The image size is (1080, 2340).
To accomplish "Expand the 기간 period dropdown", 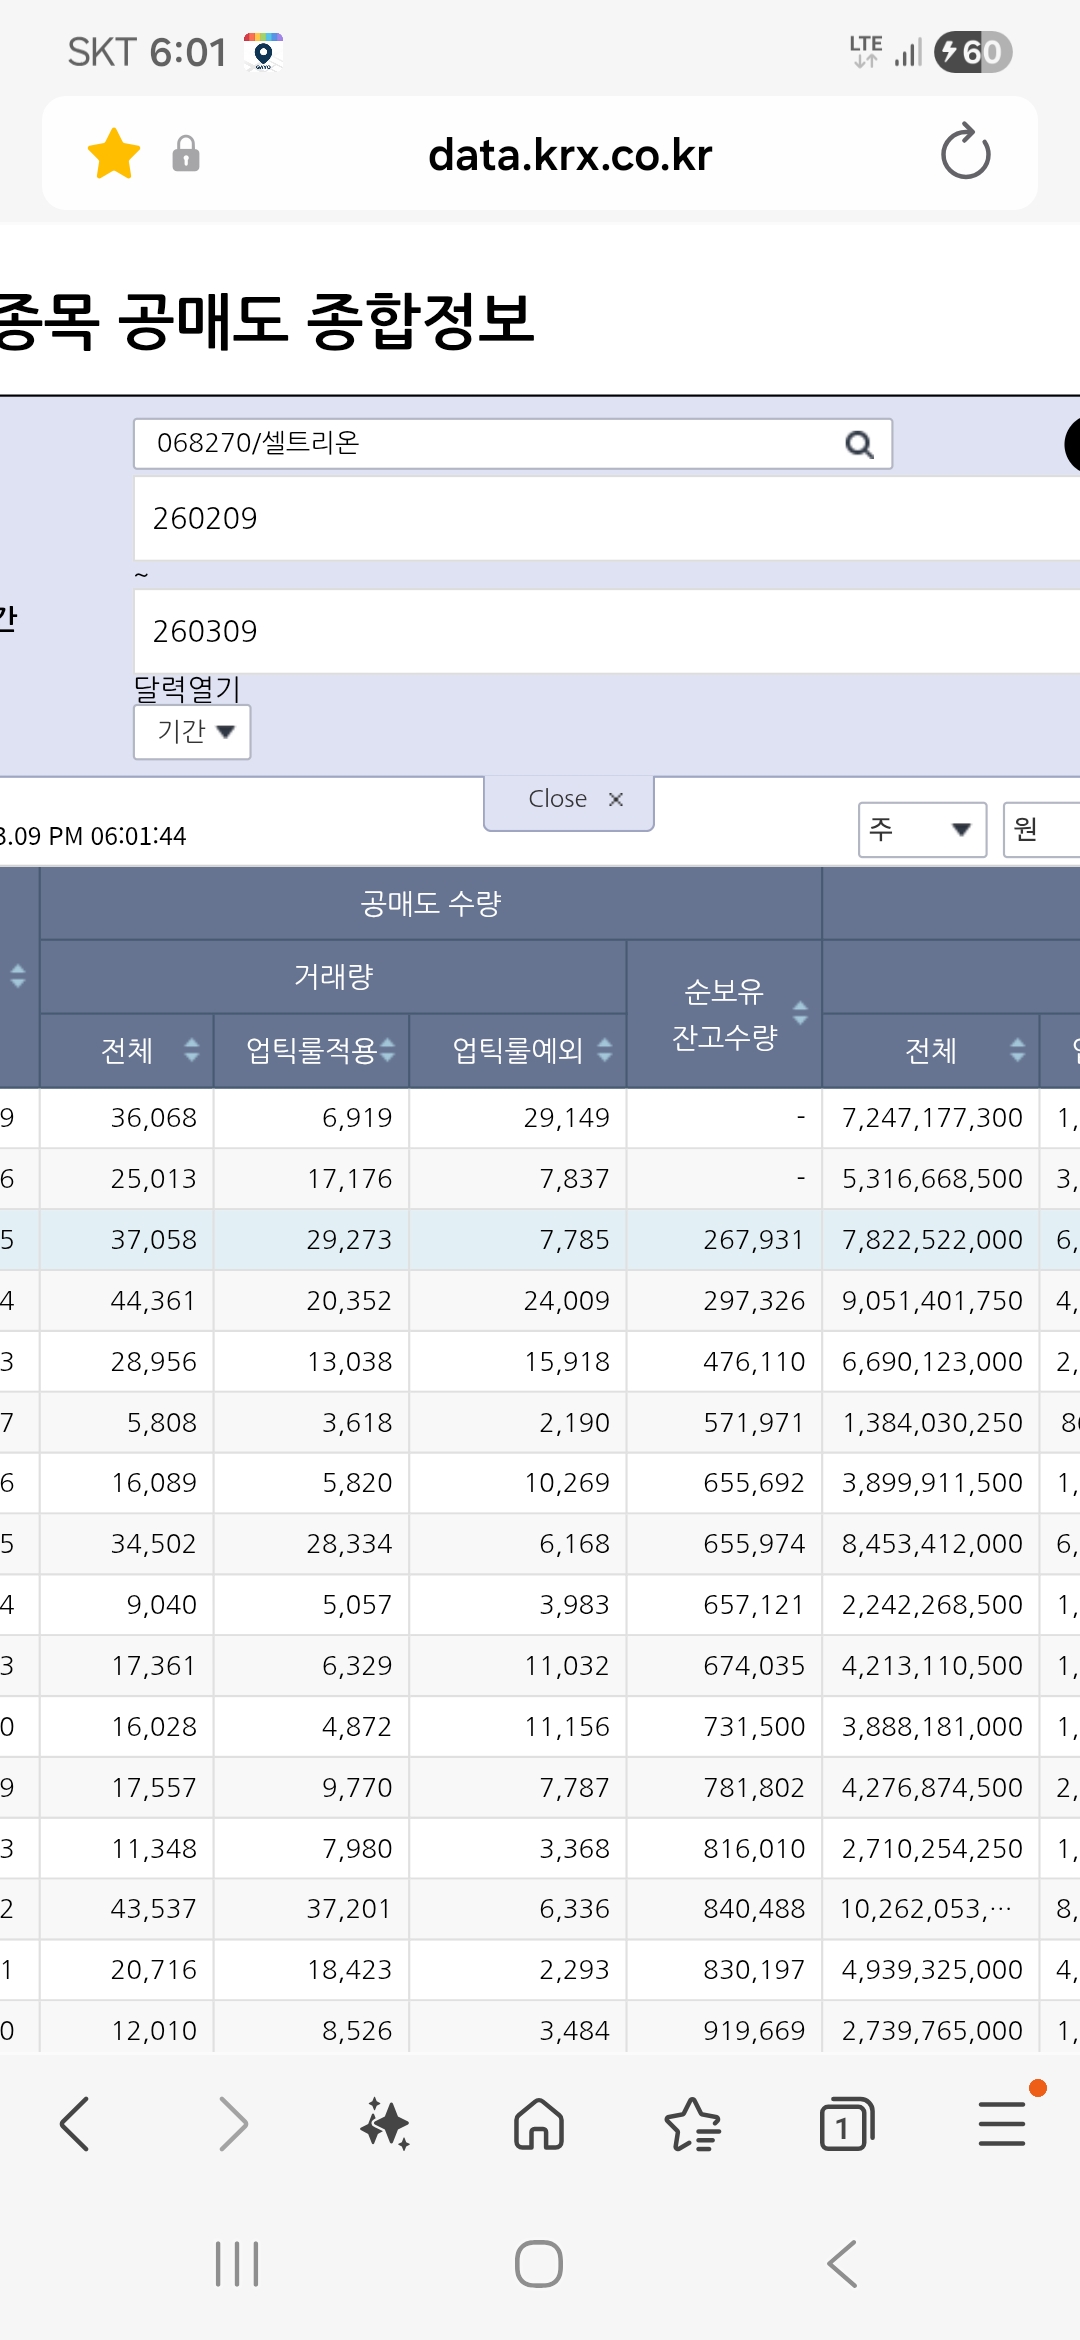I will coord(192,732).
